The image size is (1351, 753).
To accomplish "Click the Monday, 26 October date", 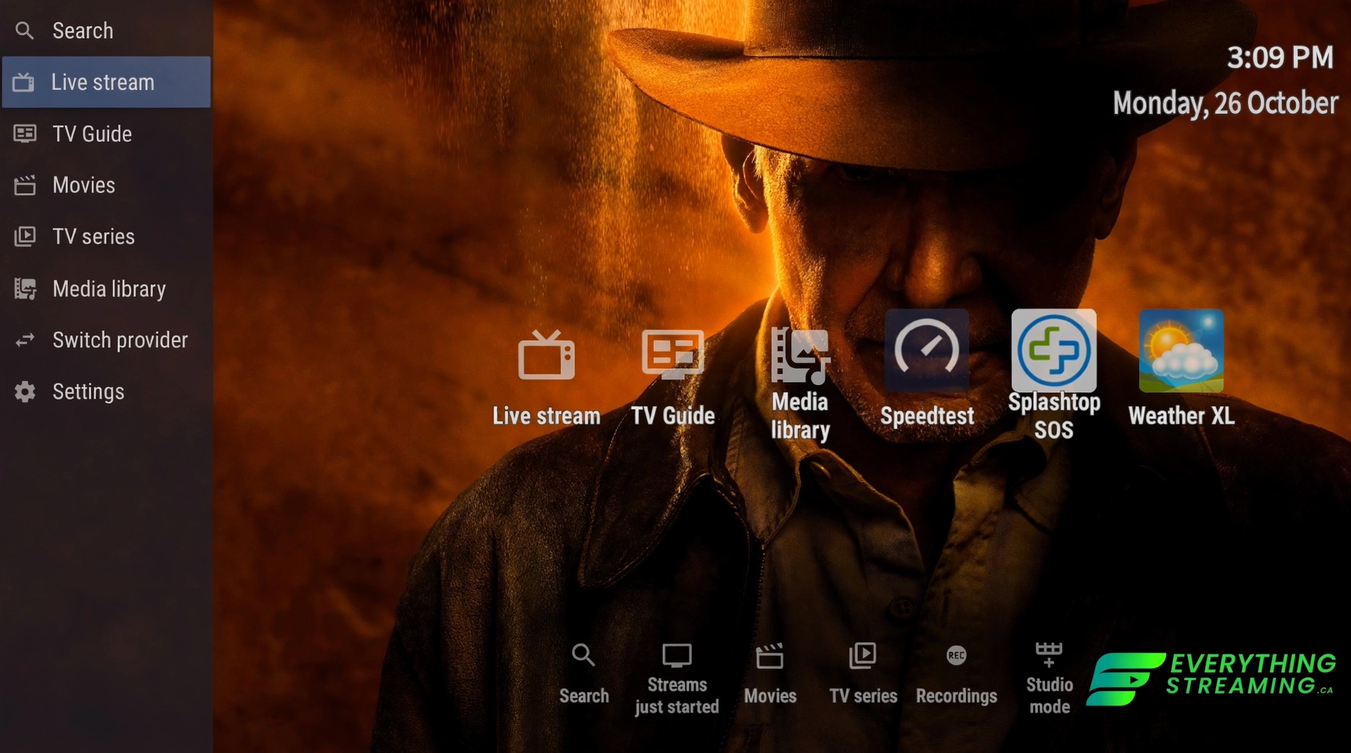I will [x=1225, y=103].
